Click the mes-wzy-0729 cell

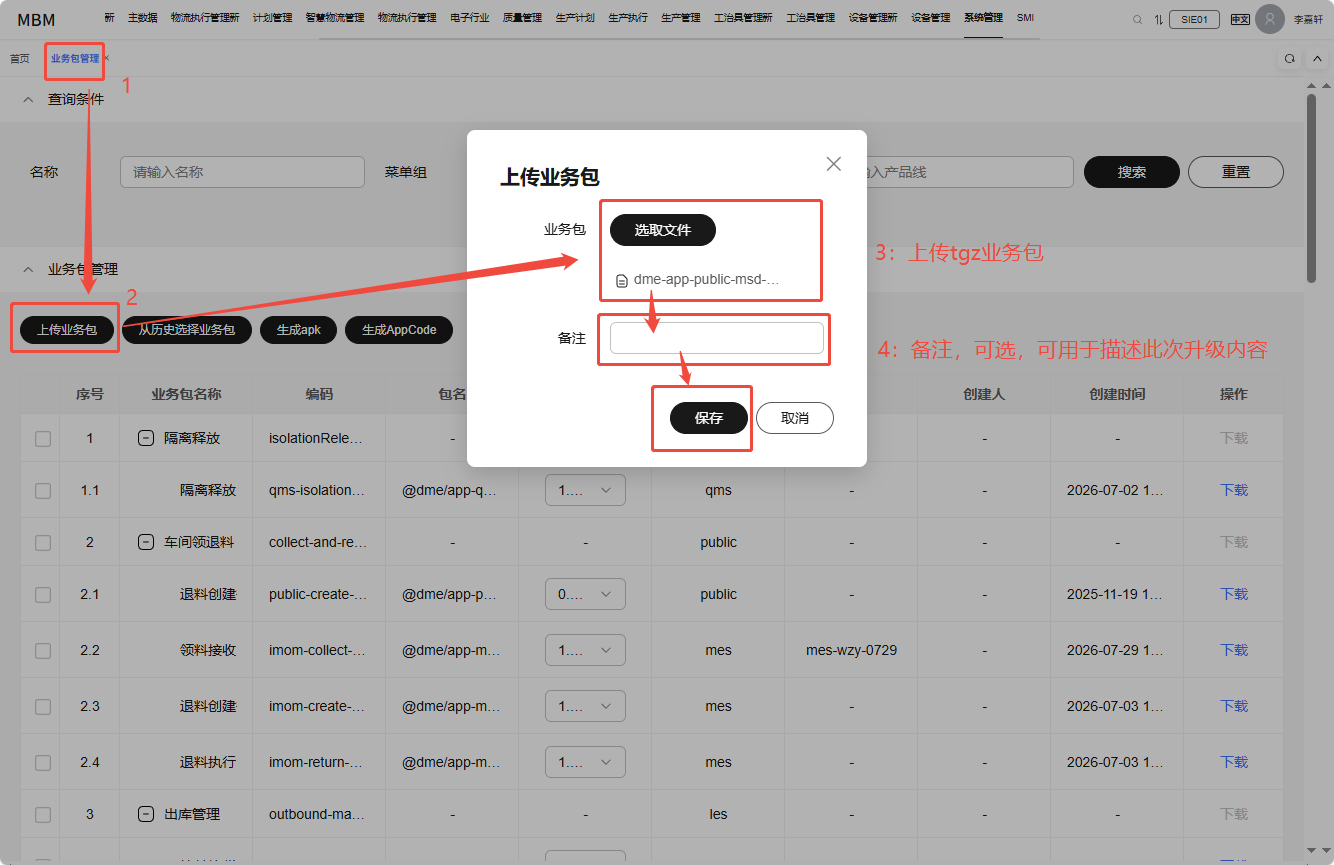pyautogui.click(x=851, y=650)
